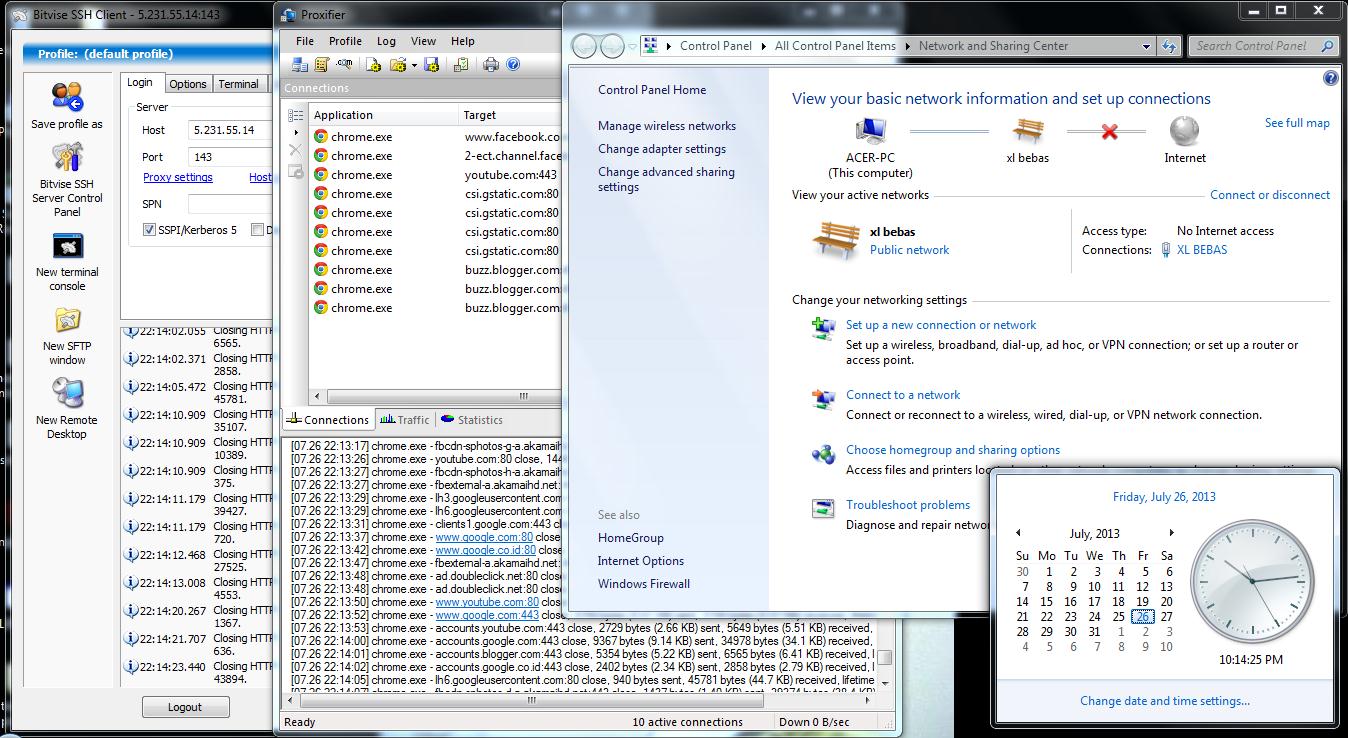Click the Control Panel help question mark icon
This screenshot has height=738, width=1348.
click(x=1330, y=78)
